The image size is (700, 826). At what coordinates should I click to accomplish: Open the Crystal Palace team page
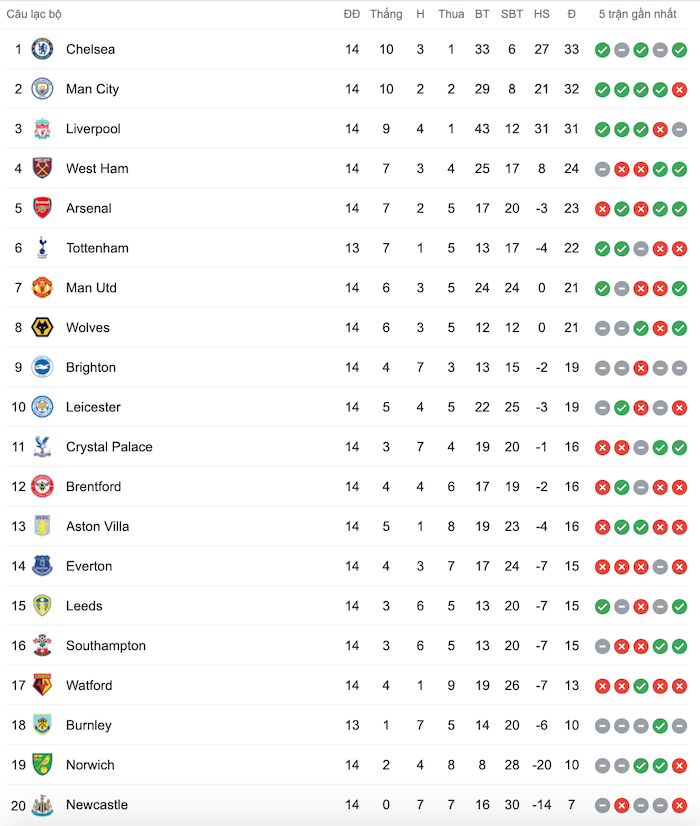[109, 447]
